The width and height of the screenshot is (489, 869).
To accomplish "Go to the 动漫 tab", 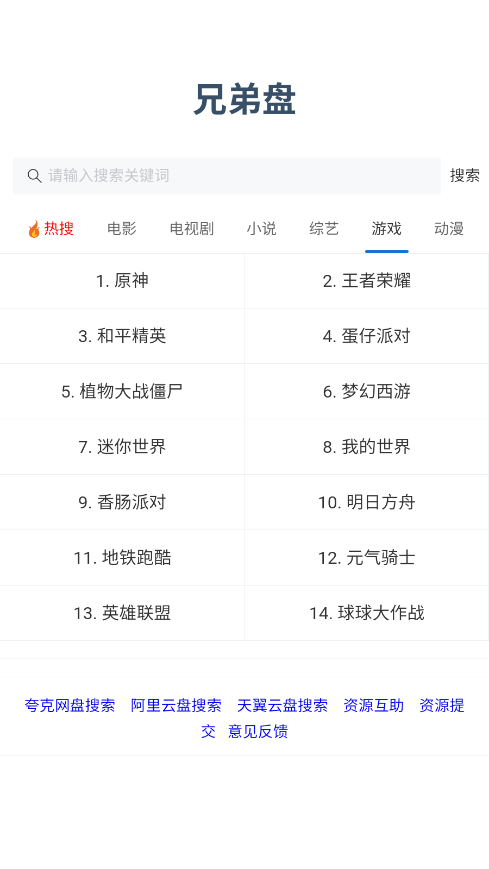I will pos(449,228).
